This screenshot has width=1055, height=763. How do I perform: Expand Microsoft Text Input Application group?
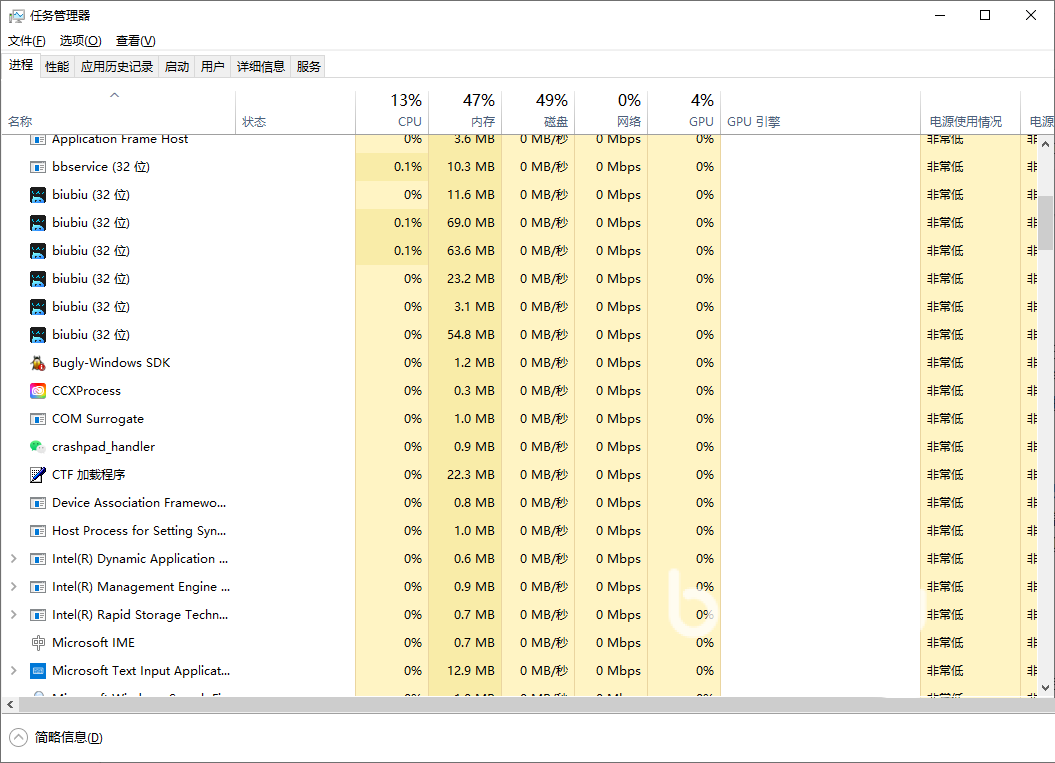[13, 671]
